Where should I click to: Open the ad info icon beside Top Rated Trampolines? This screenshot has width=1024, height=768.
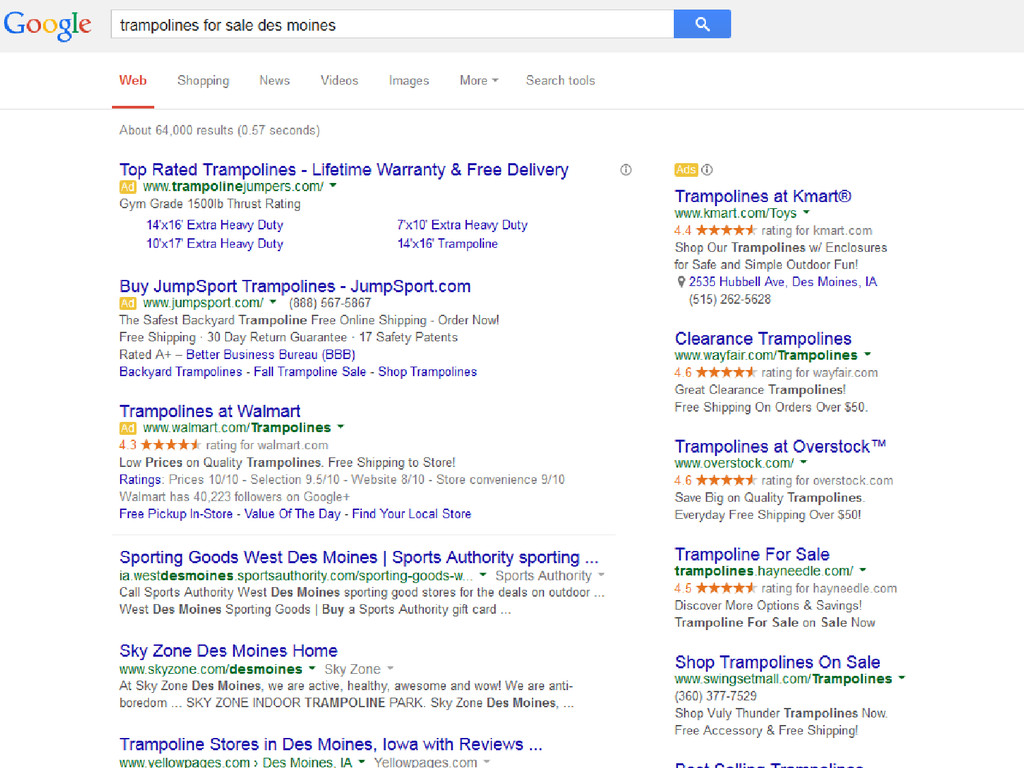(626, 170)
